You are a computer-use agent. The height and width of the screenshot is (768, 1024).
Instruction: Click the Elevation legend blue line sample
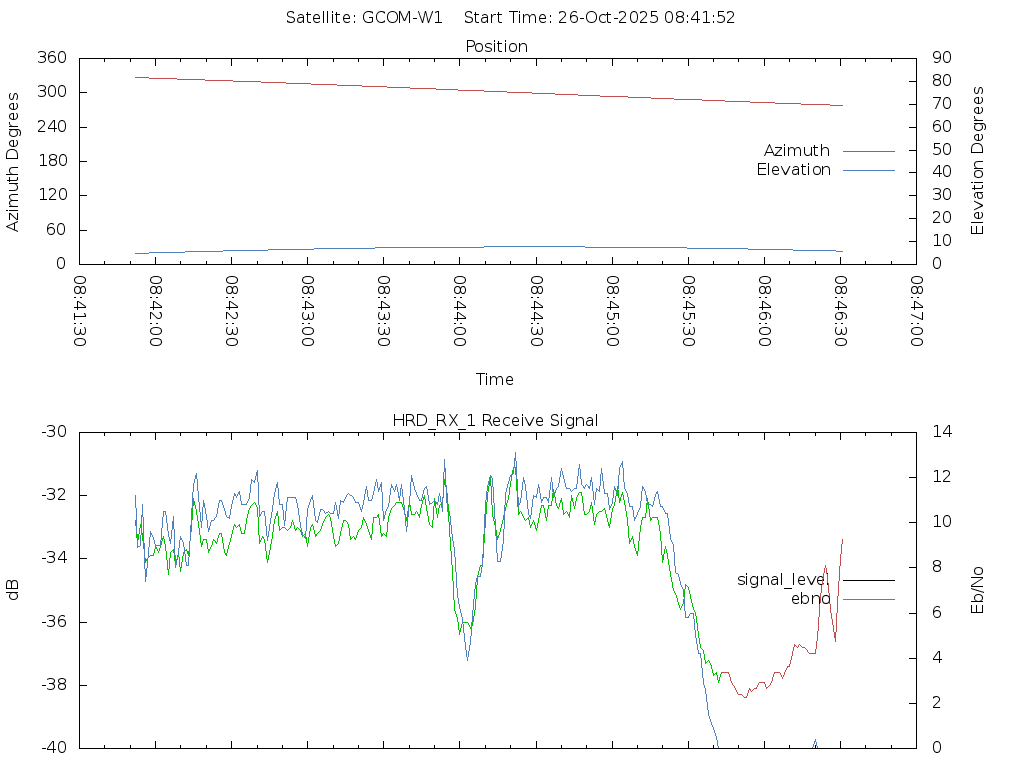(868, 170)
